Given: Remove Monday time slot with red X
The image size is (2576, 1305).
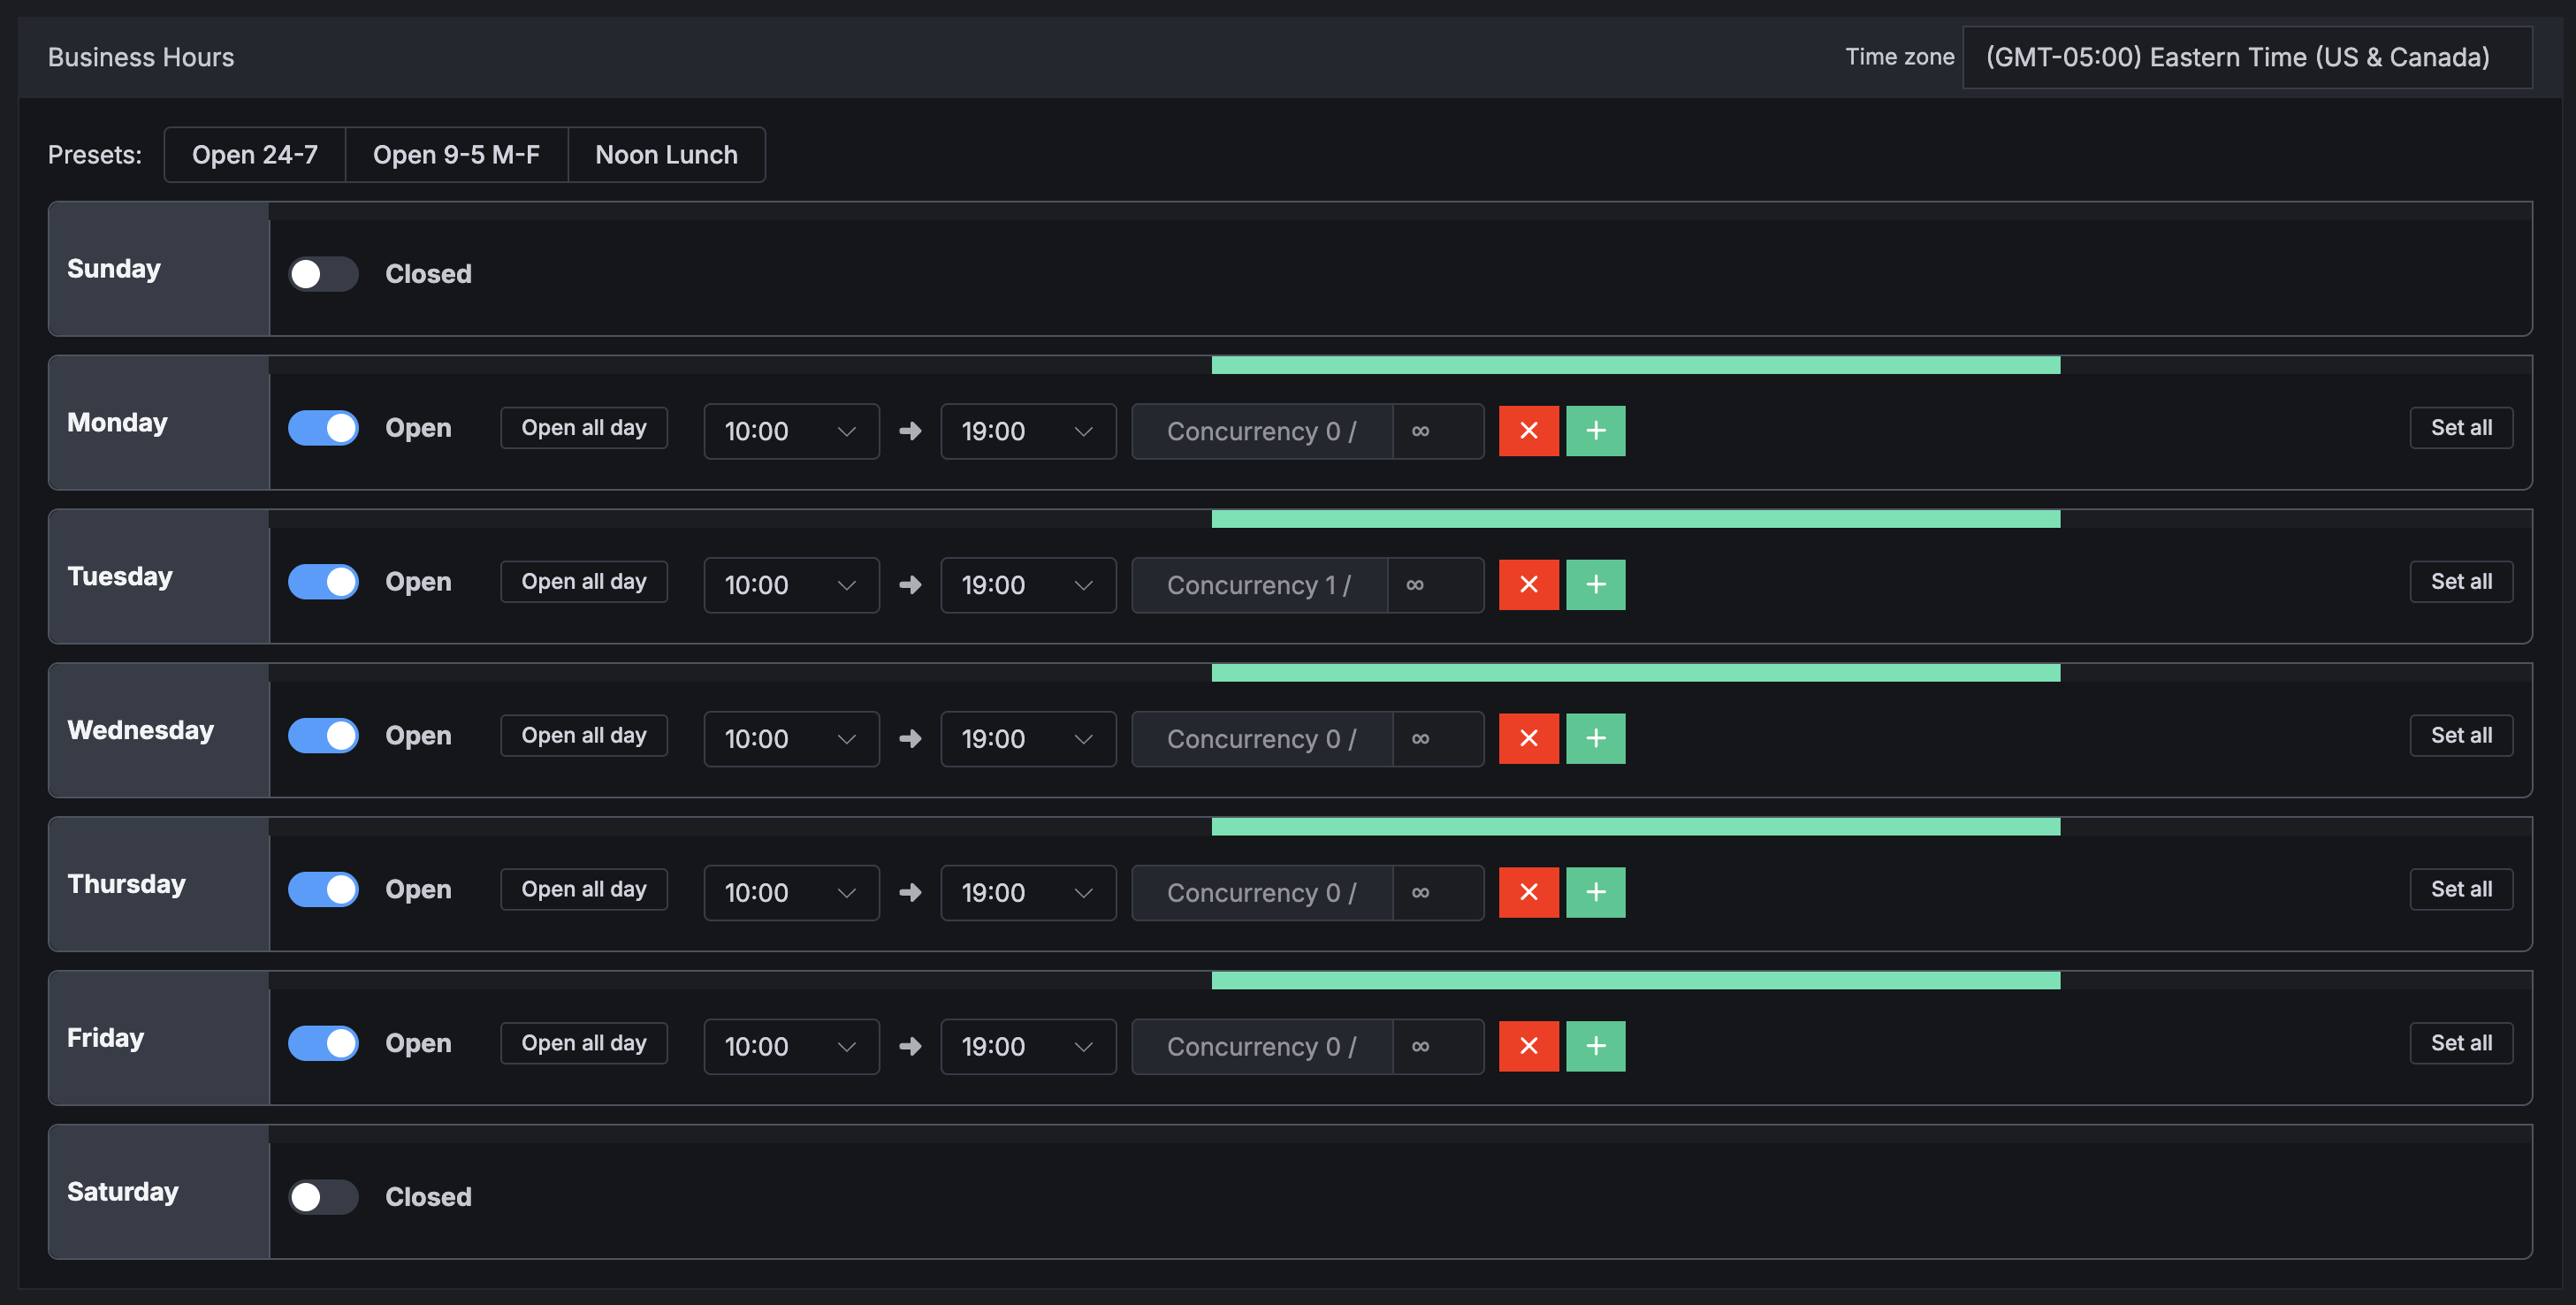Looking at the screenshot, I should 1528,431.
